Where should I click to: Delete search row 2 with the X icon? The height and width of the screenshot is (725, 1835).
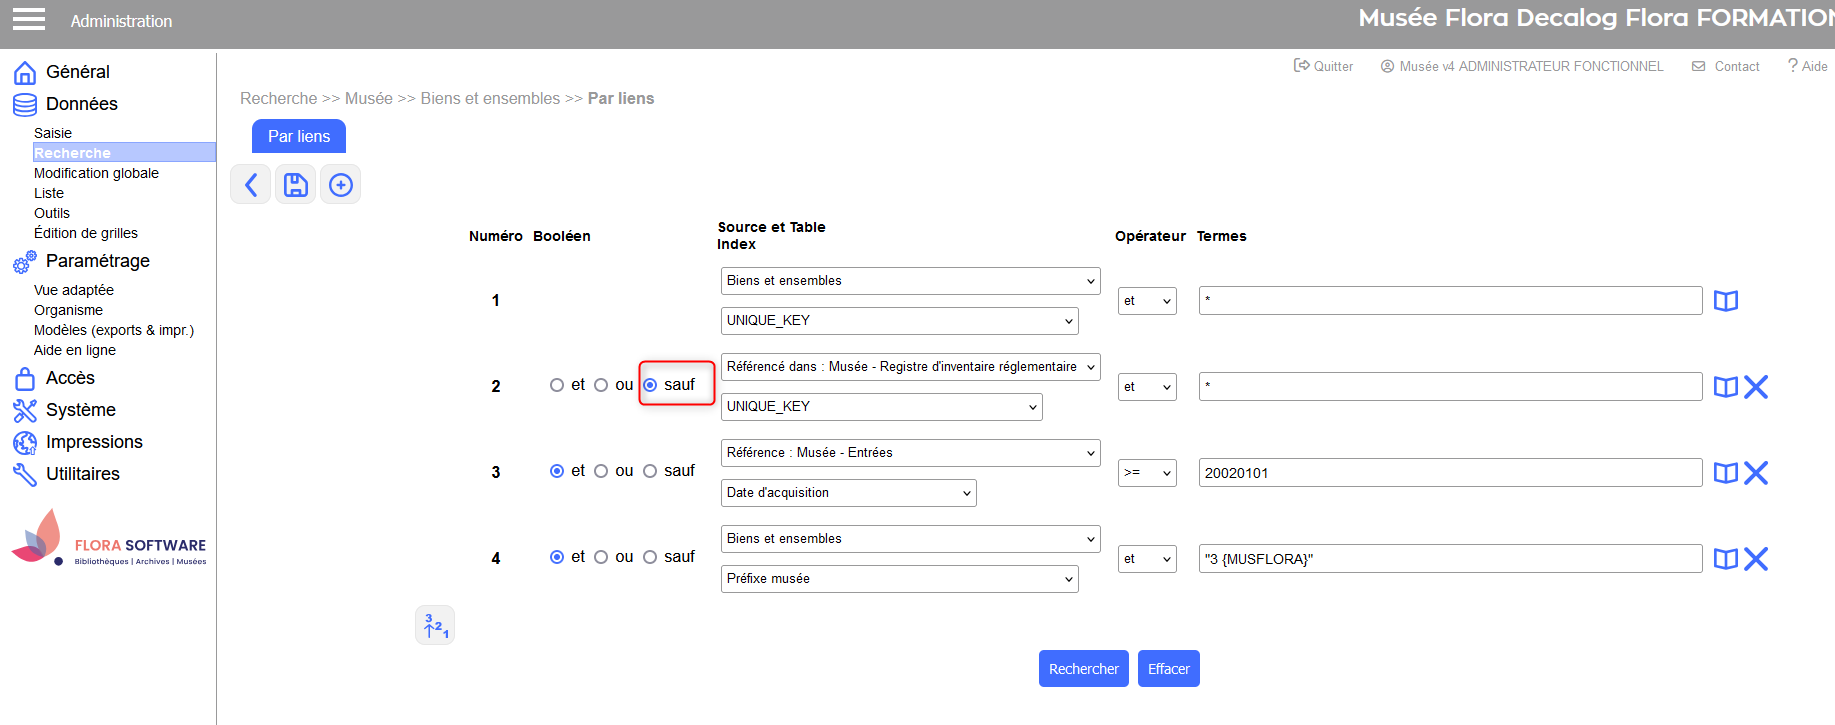point(1756,387)
